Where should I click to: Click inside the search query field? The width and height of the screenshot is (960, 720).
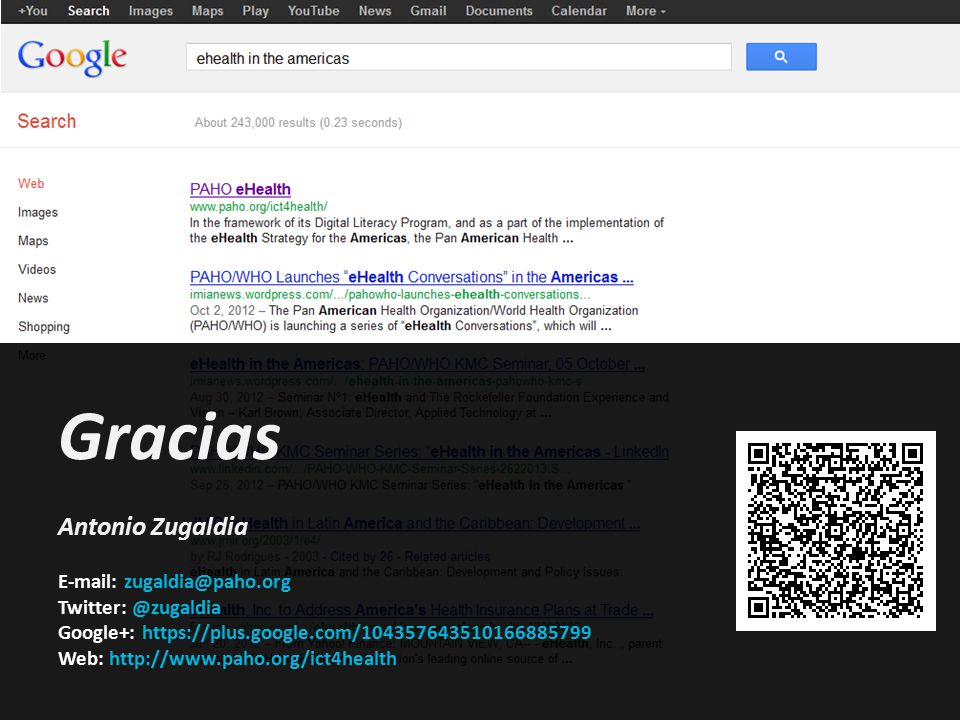[459, 58]
